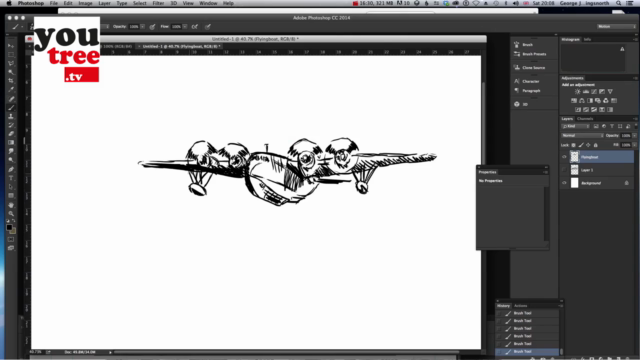Toggle lock position
Image resolution: width=640 pixels, height=360 pixels.
pos(588,145)
